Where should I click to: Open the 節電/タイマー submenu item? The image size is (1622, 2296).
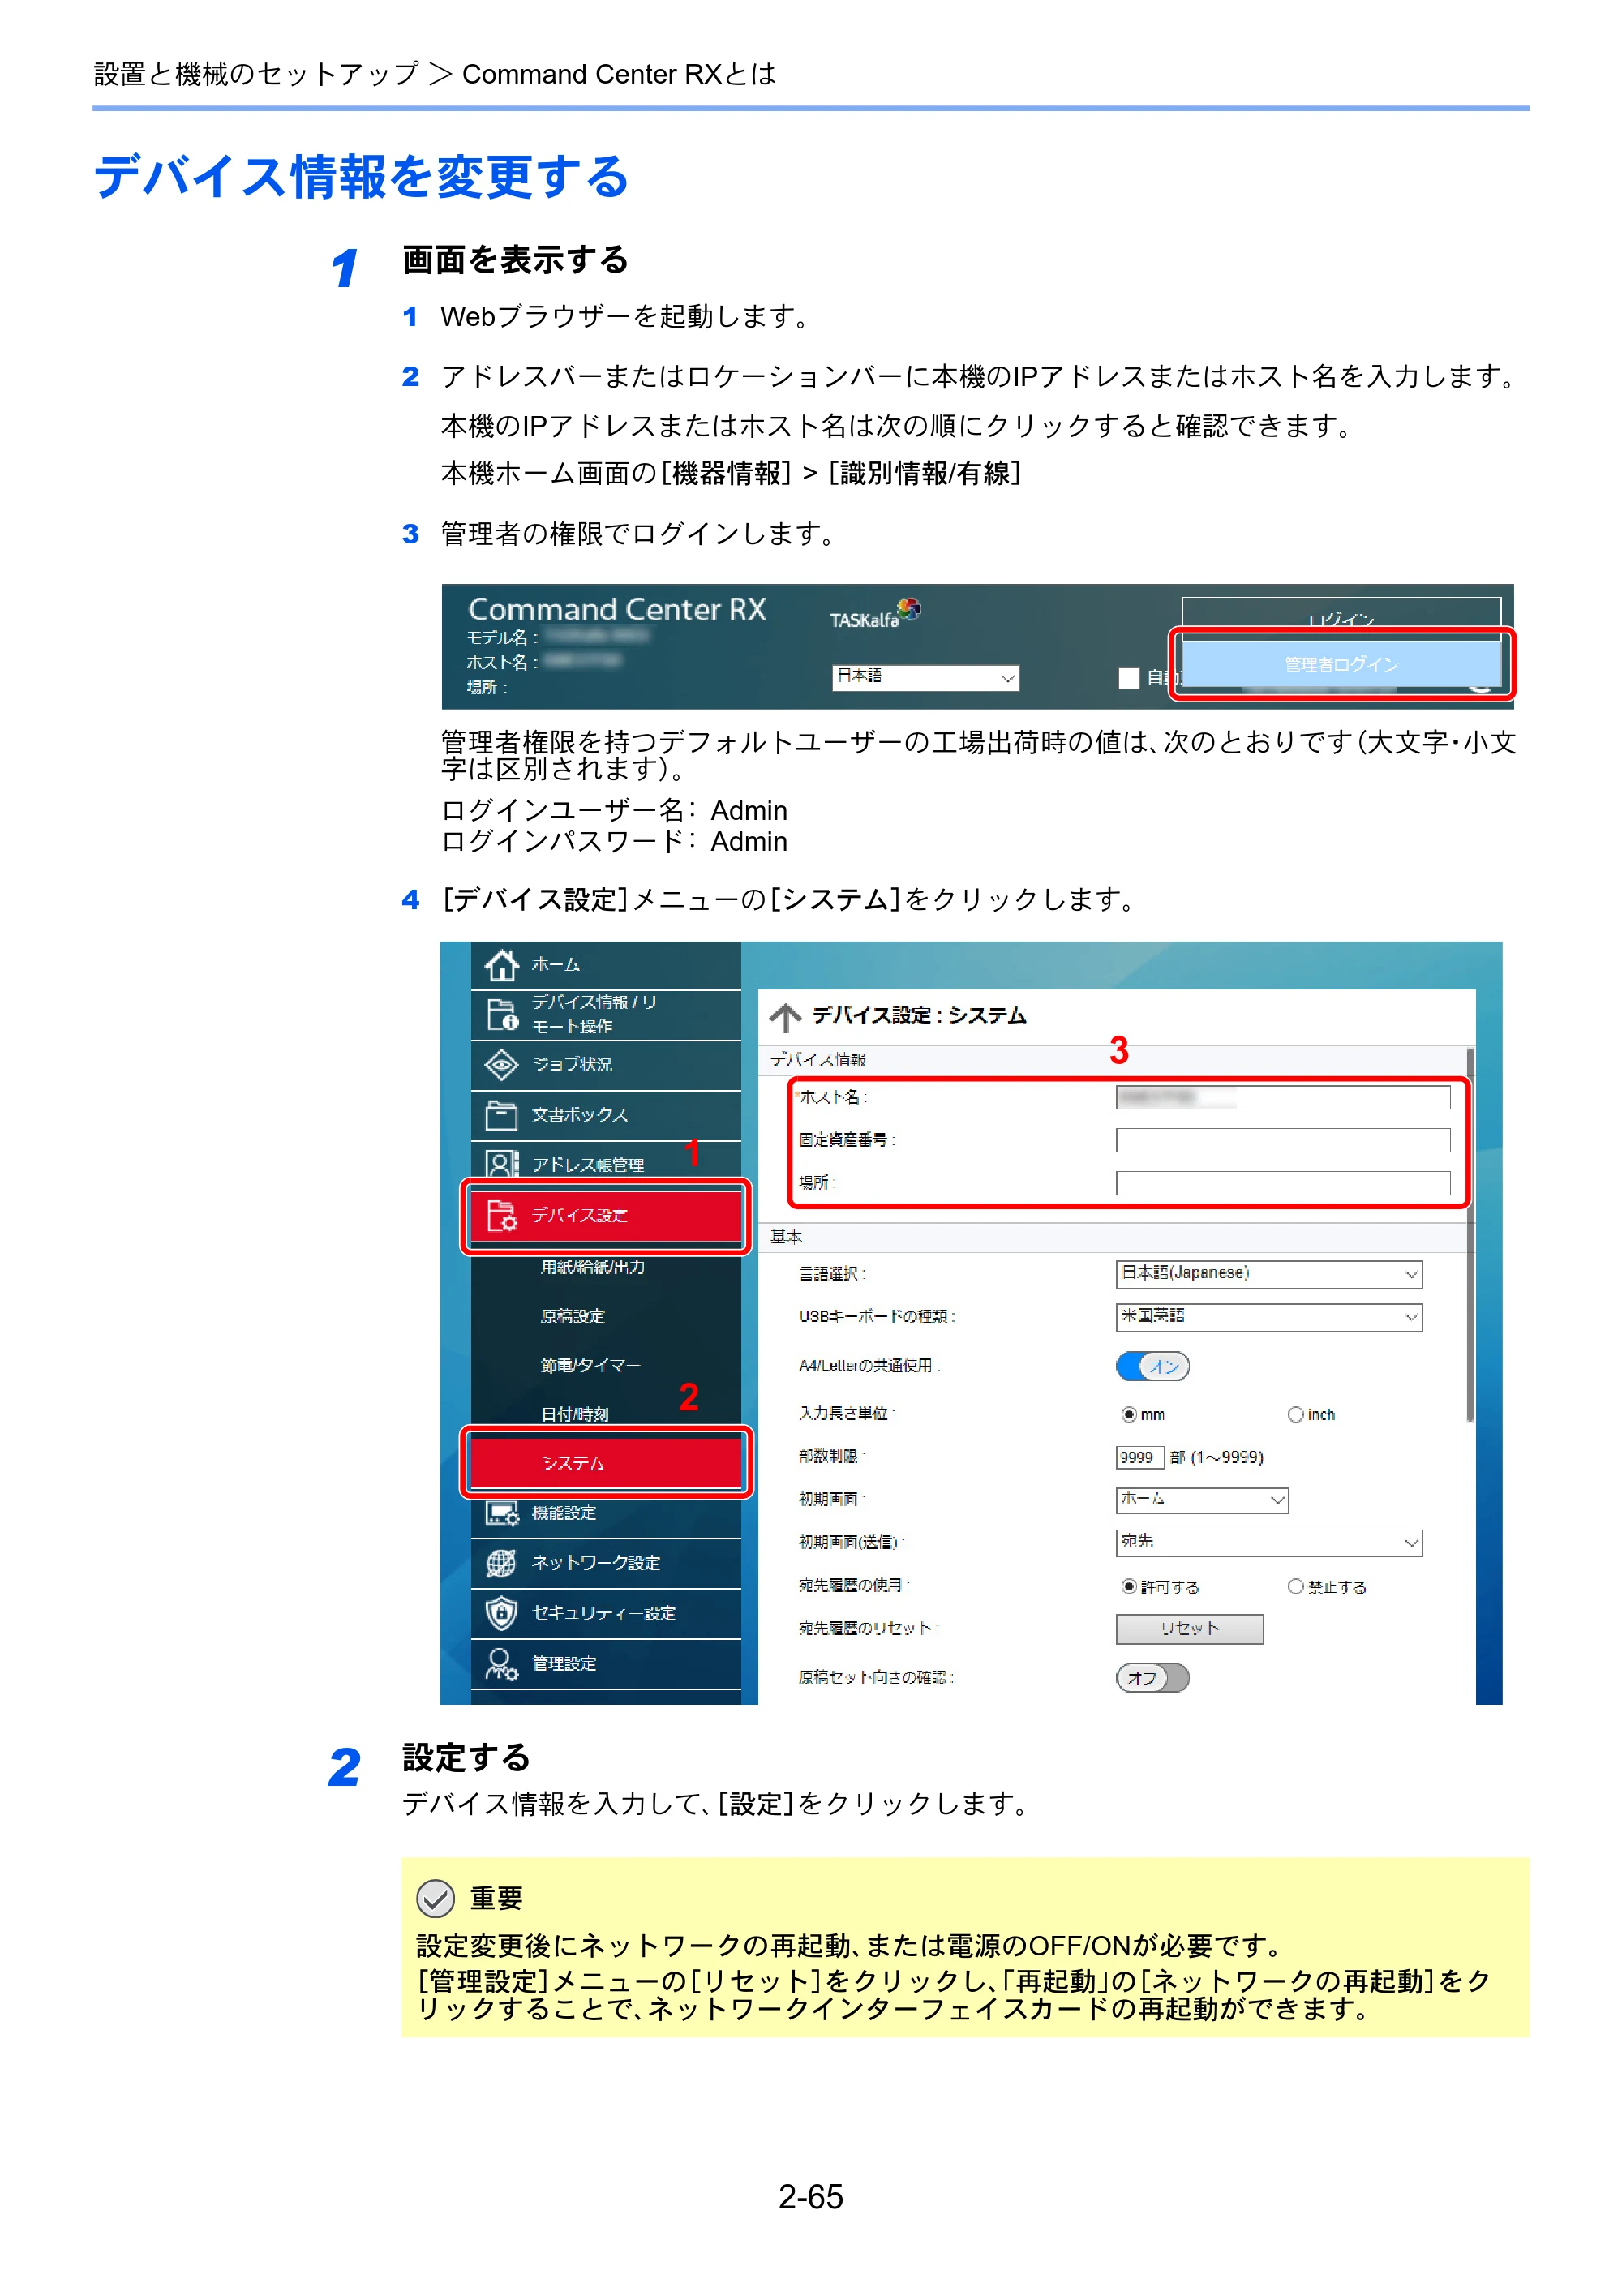pos(590,1365)
